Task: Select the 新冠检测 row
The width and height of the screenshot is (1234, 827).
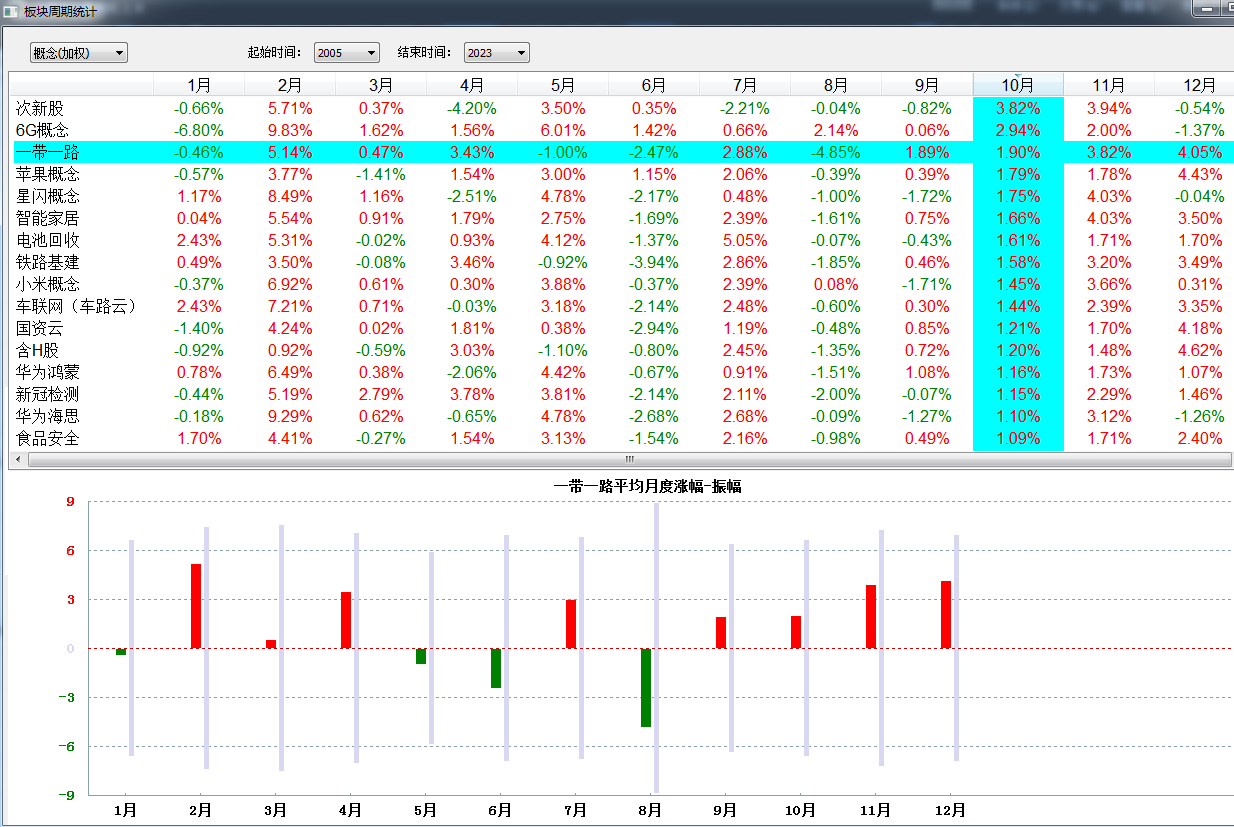Action: pyautogui.click(x=621, y=394)
